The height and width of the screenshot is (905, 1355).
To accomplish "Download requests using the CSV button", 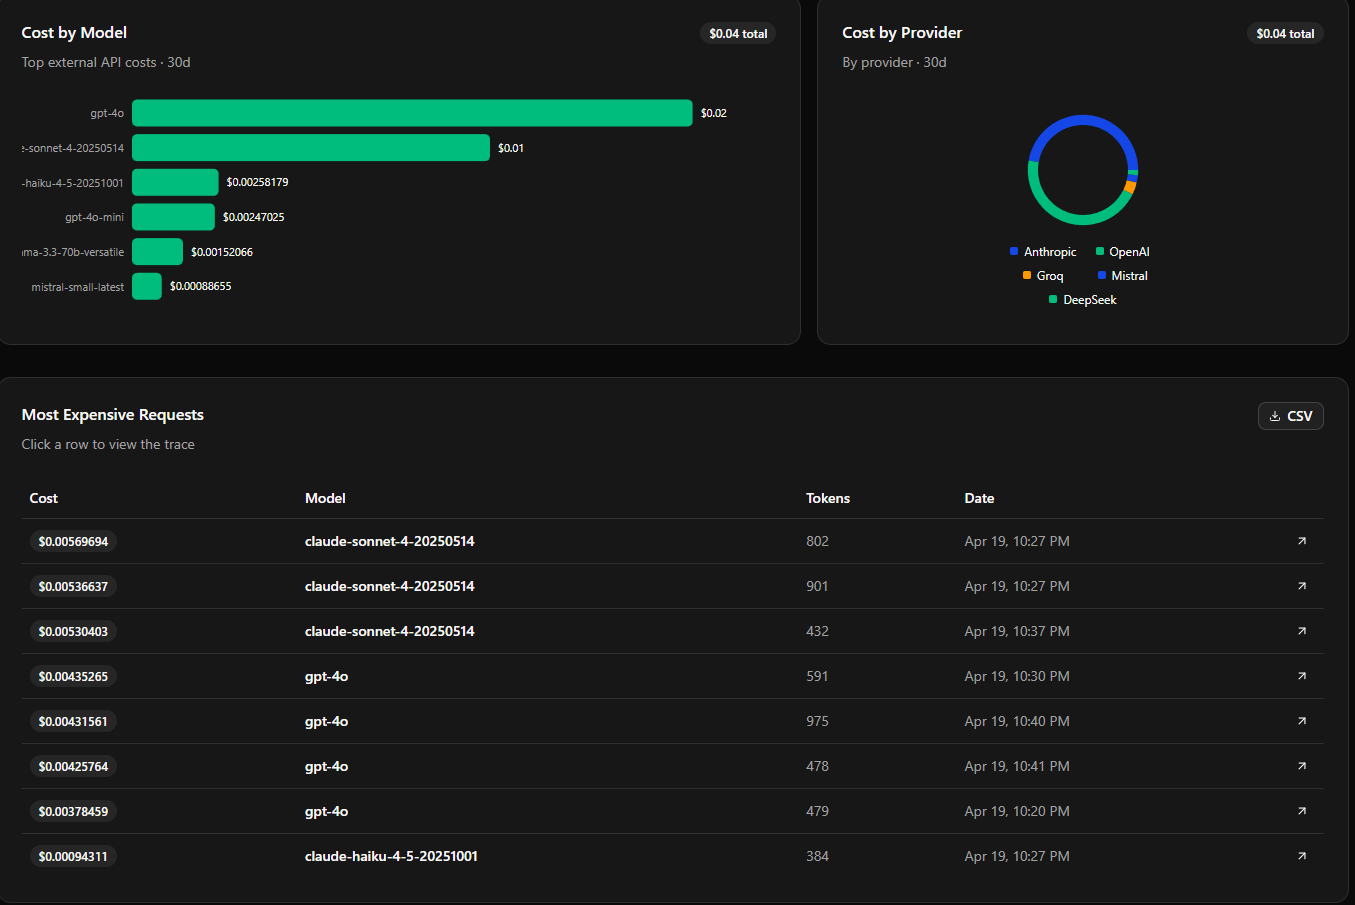I will (1290, 416).
